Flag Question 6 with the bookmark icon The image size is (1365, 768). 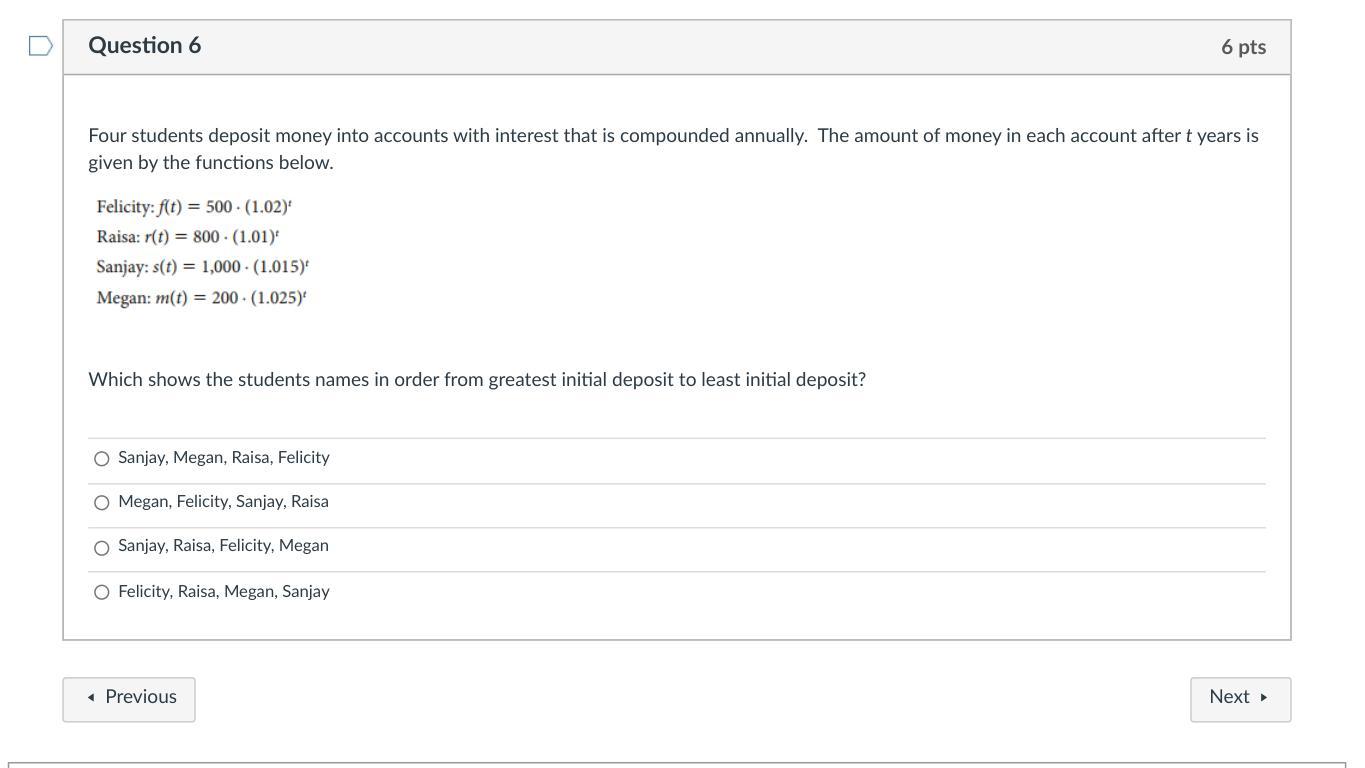coord(40,46)
